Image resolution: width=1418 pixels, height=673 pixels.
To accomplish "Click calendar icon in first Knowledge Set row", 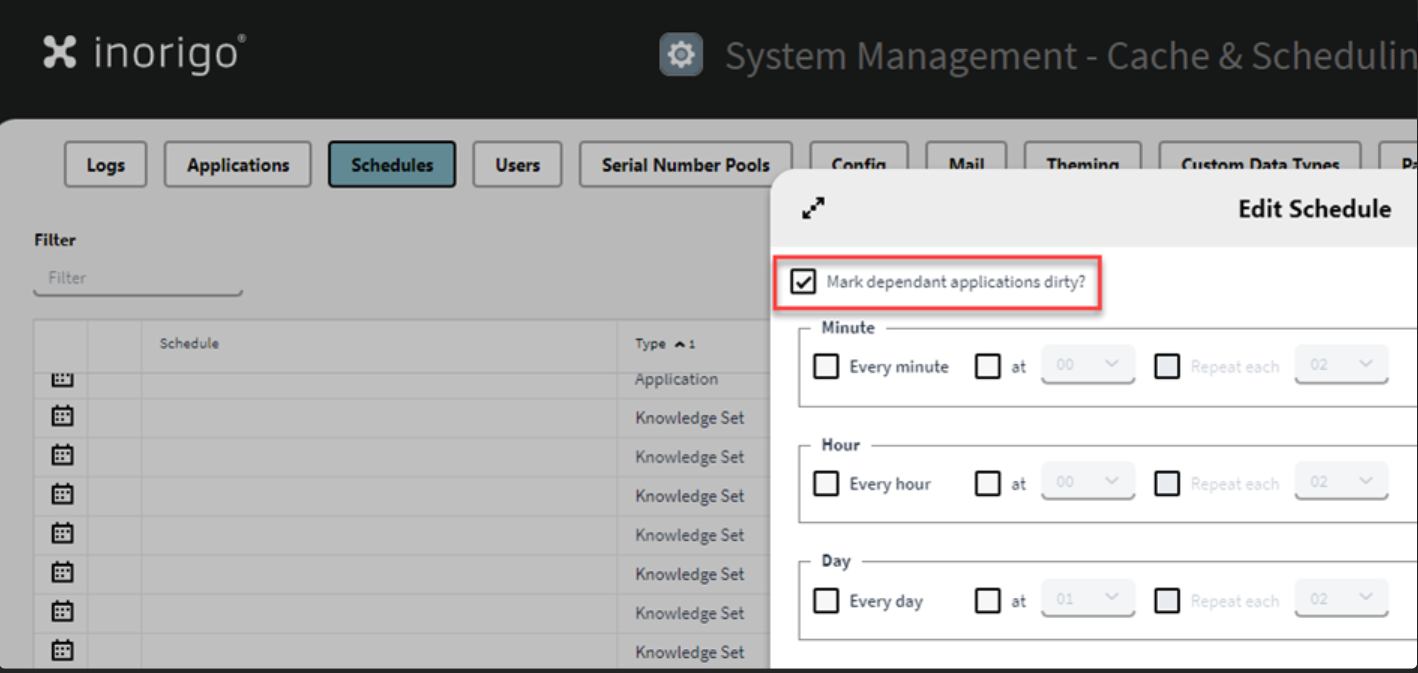I will point(62,417).
